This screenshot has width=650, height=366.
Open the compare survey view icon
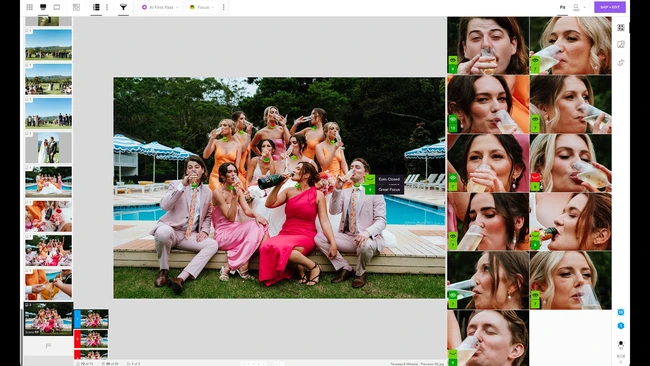[76, 7]
